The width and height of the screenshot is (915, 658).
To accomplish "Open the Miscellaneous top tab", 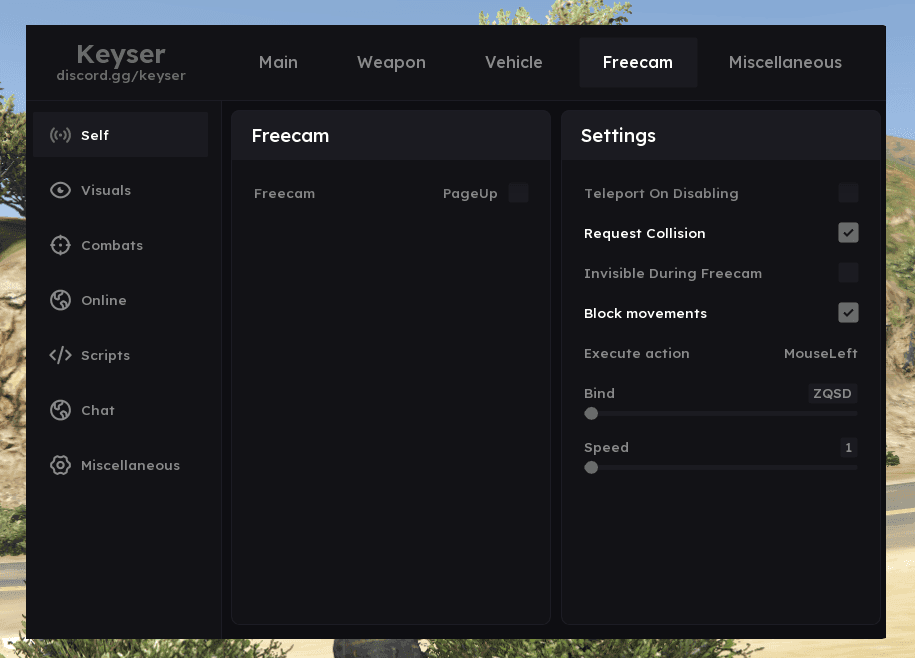I will tap(785, 62).
